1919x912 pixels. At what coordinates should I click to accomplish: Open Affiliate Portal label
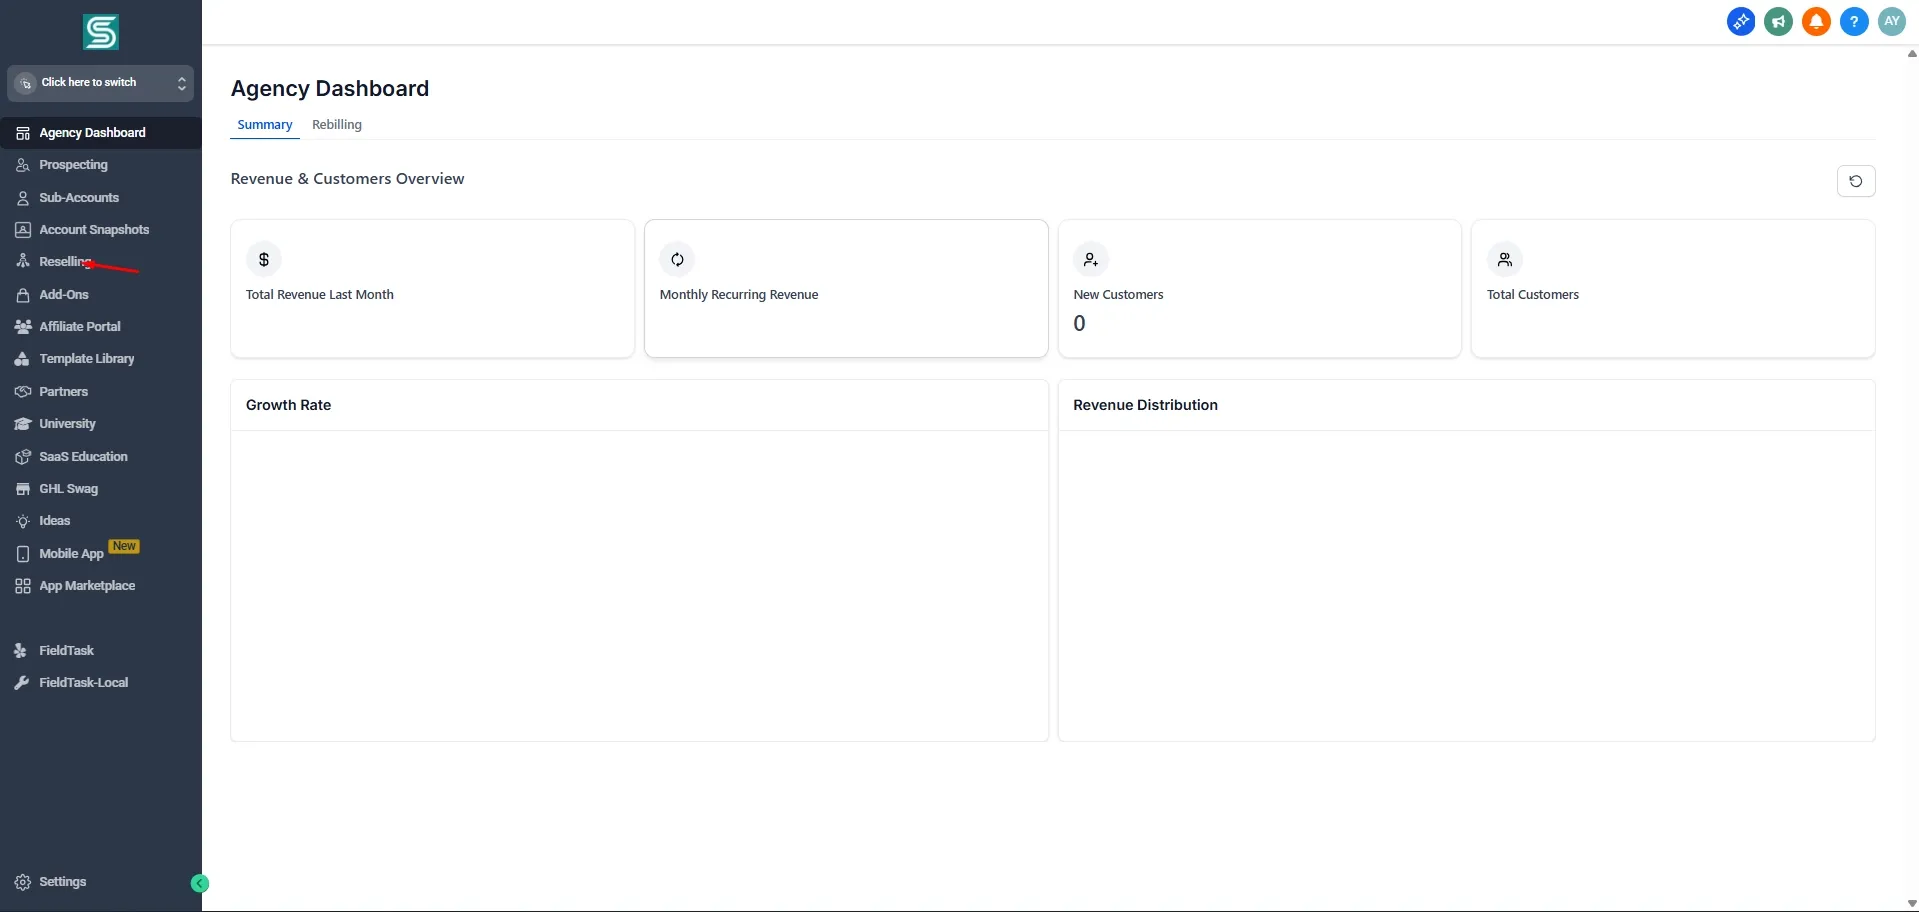click(x=80, y=327)
